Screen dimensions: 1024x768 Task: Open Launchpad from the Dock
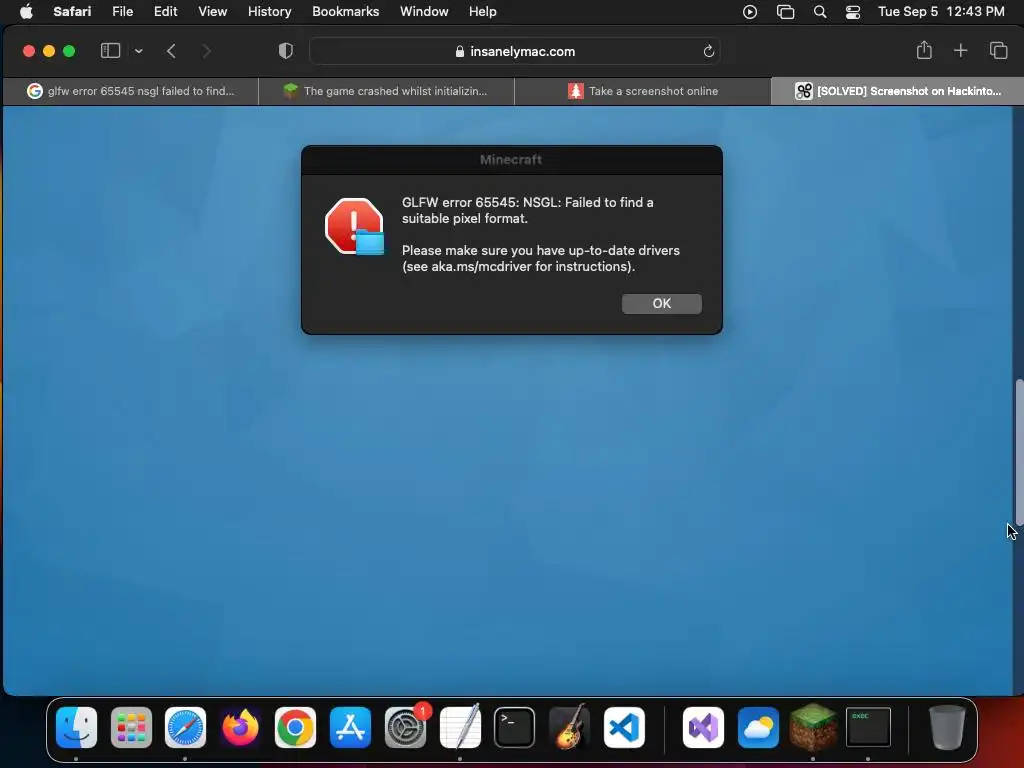tap(131, 727)
